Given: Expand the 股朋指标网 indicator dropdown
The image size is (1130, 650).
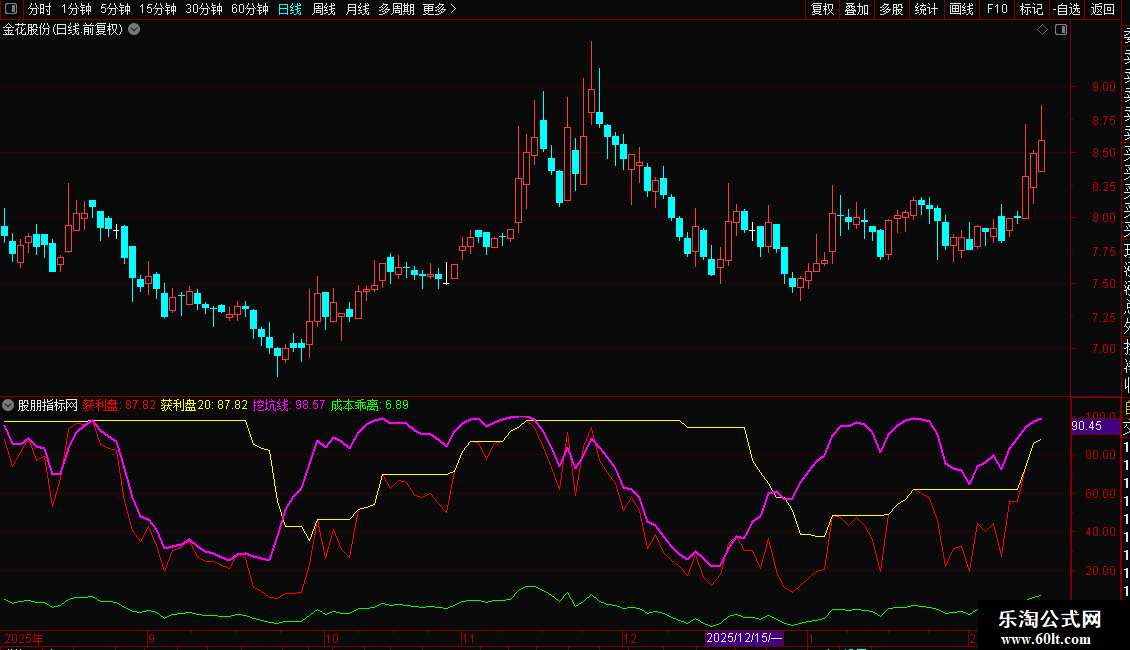Looking at the screenshot, I should [8, 405].
